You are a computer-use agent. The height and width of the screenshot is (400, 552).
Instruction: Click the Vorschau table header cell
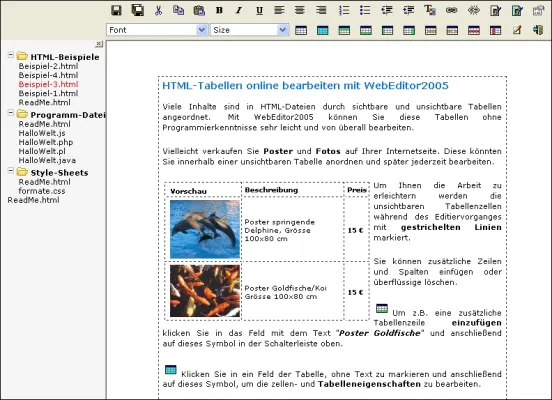point(203,190)
